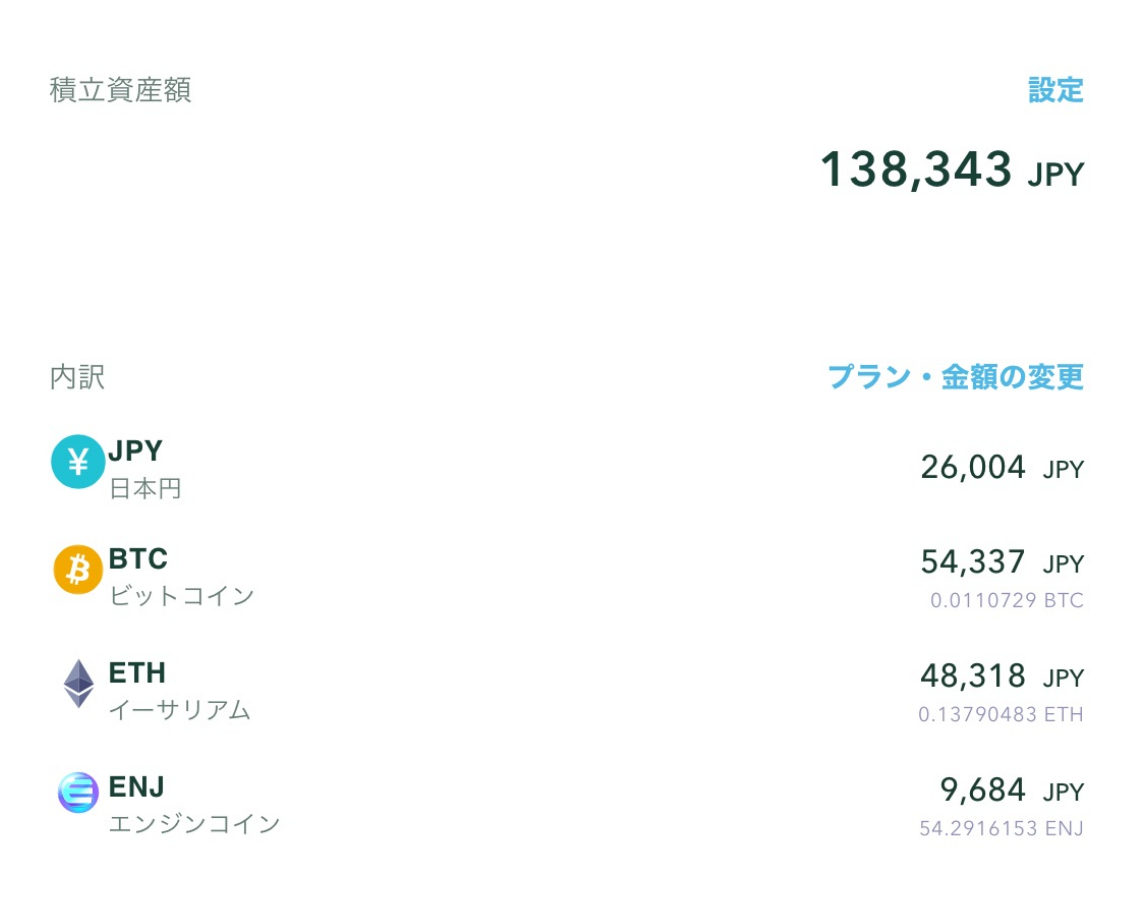1131x908 pixels.
Task: Select the ETH イーサリアム row label
Action: point(179,690)
